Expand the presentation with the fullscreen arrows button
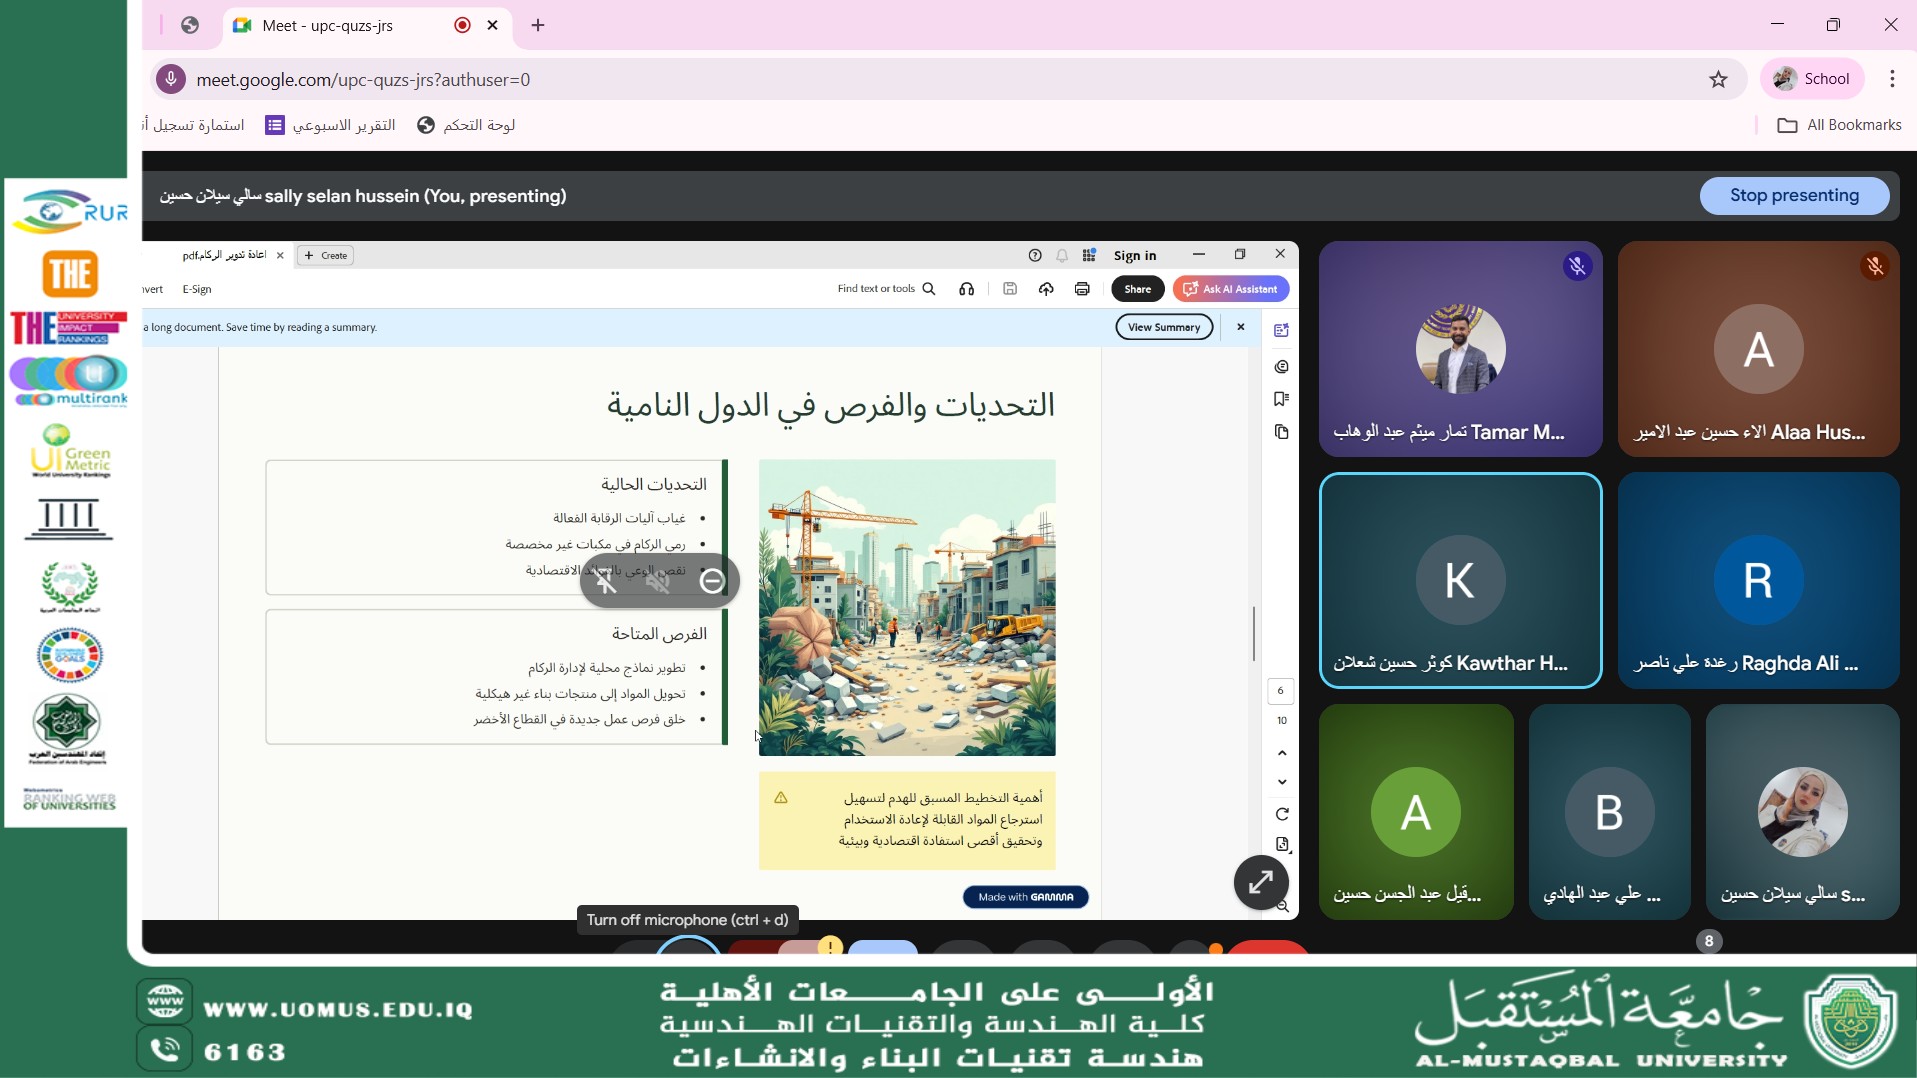The width and height of the screenshot is (1917, 1078). click(1260, 882)
